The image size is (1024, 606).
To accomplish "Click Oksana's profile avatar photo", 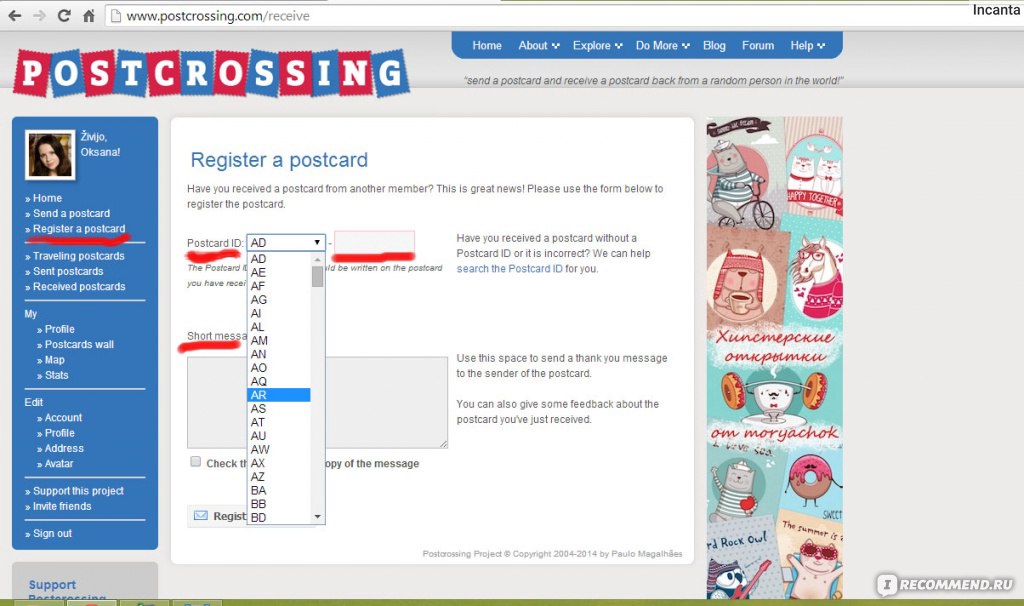I will pyautogui.click(x=50, y=155).
